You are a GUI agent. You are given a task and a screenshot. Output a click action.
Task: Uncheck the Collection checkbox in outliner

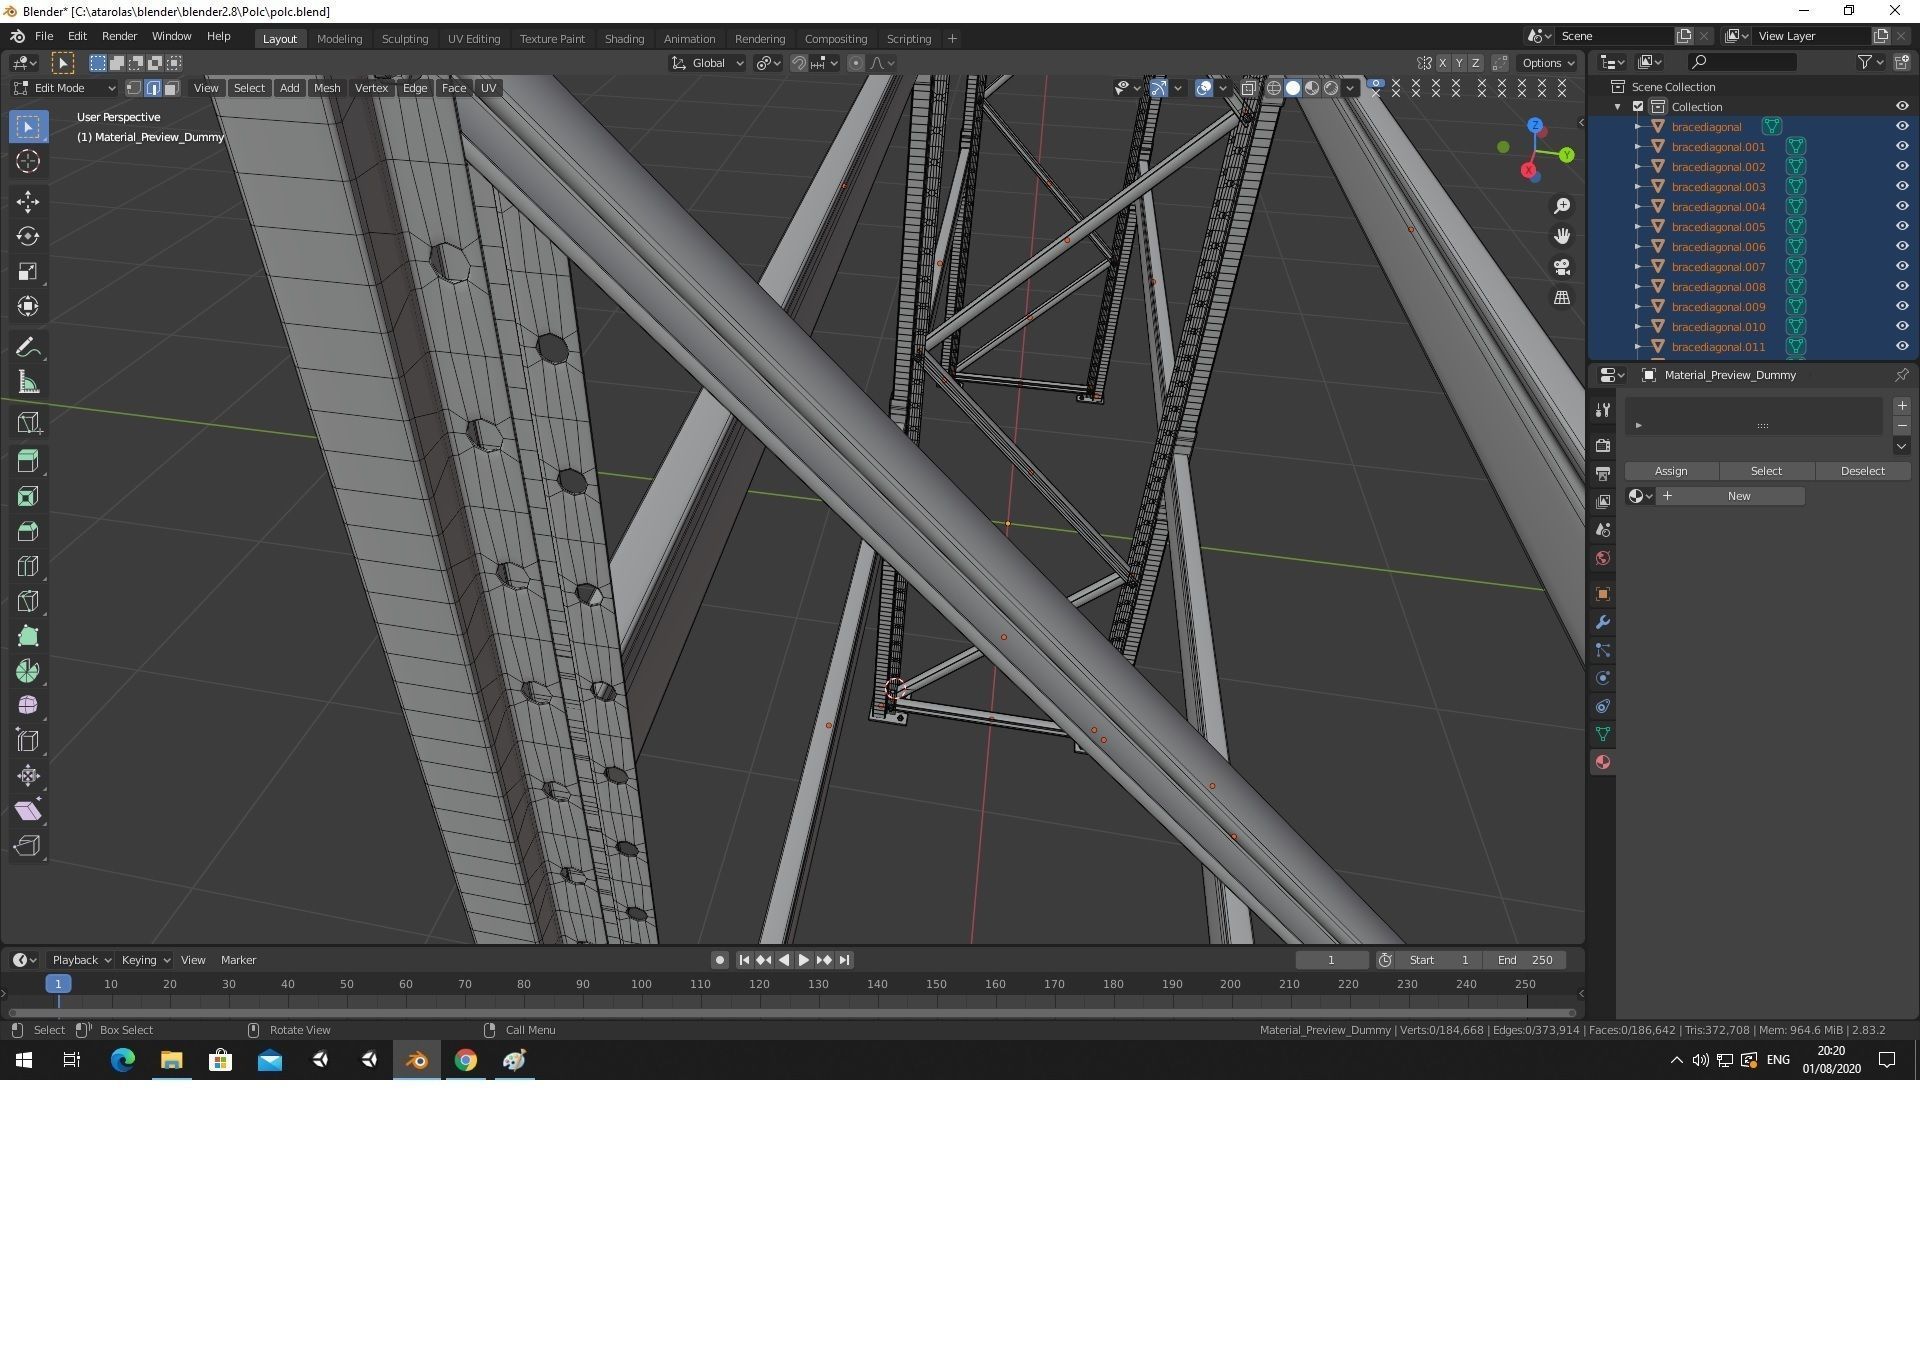(1638, 107)
